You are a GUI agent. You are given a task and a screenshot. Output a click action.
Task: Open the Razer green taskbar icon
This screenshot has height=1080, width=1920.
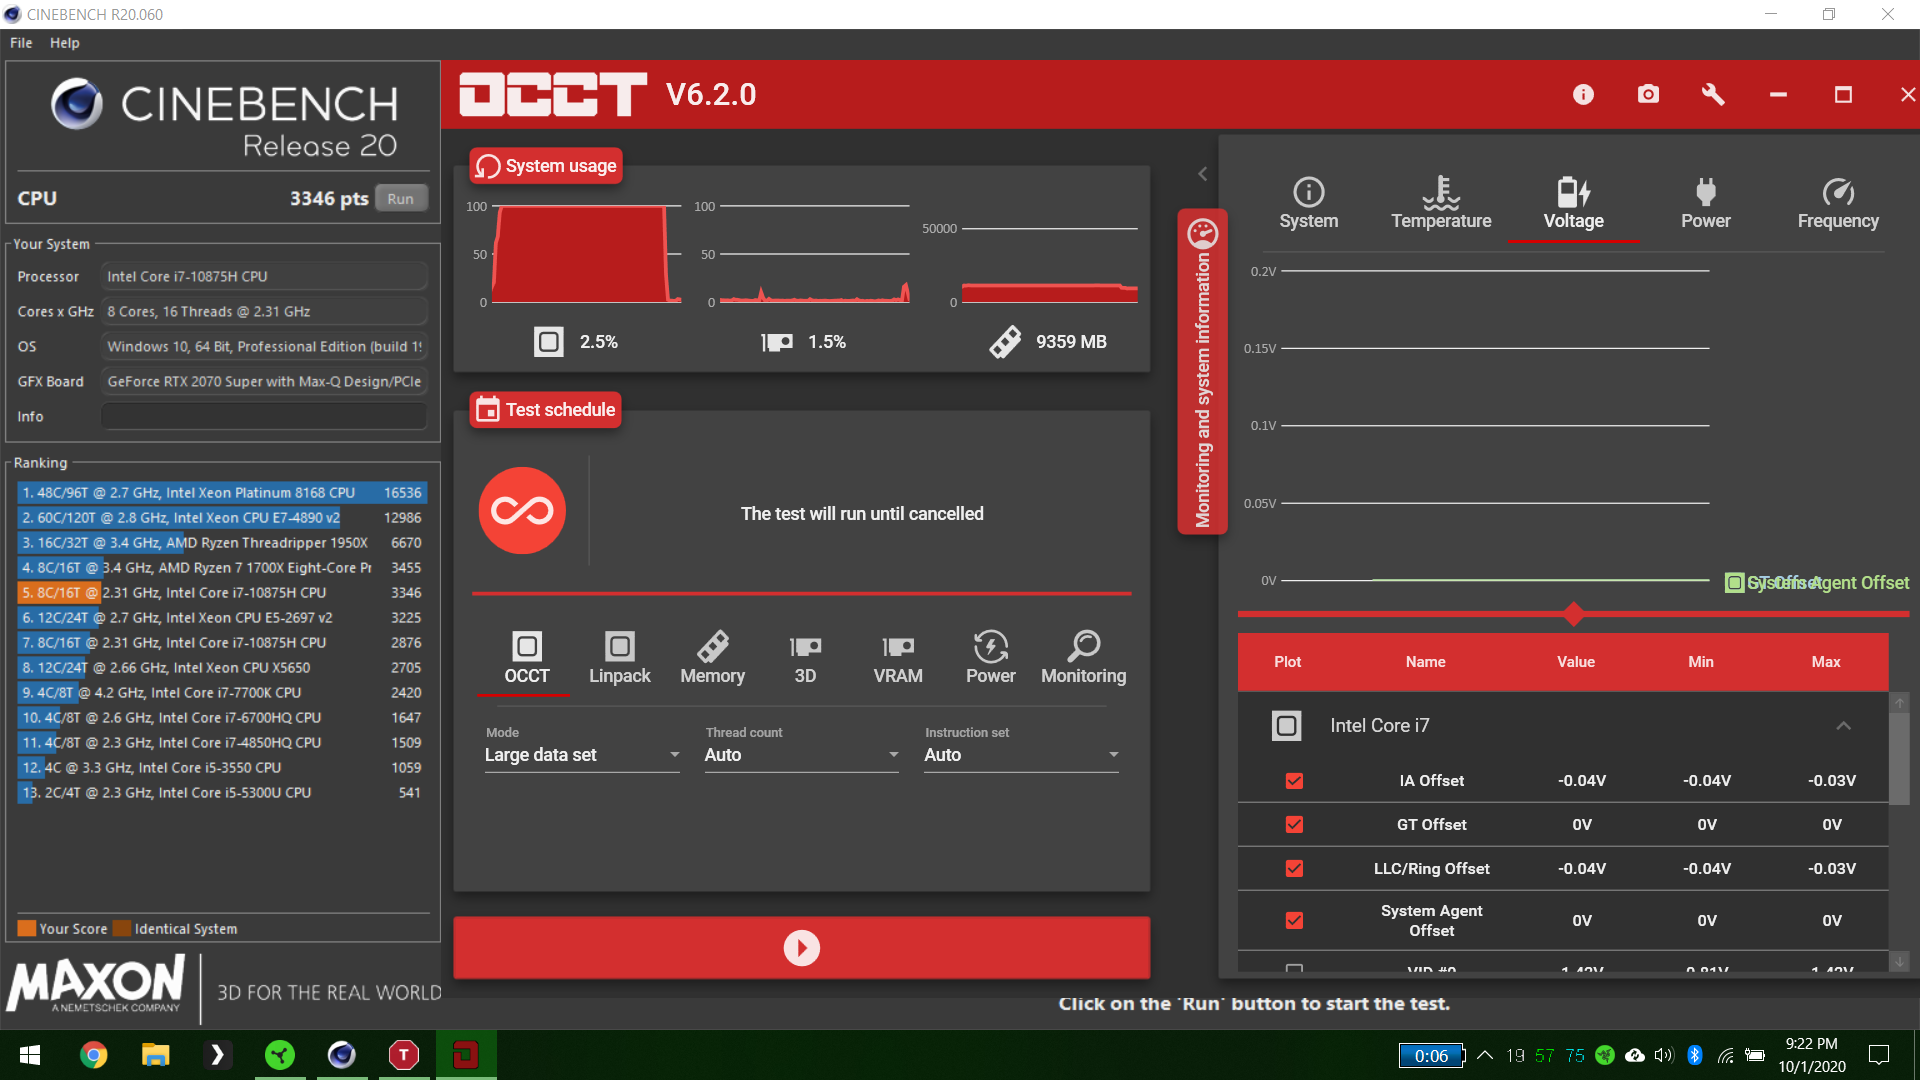pyautogui.click(x=279, y=1055)
